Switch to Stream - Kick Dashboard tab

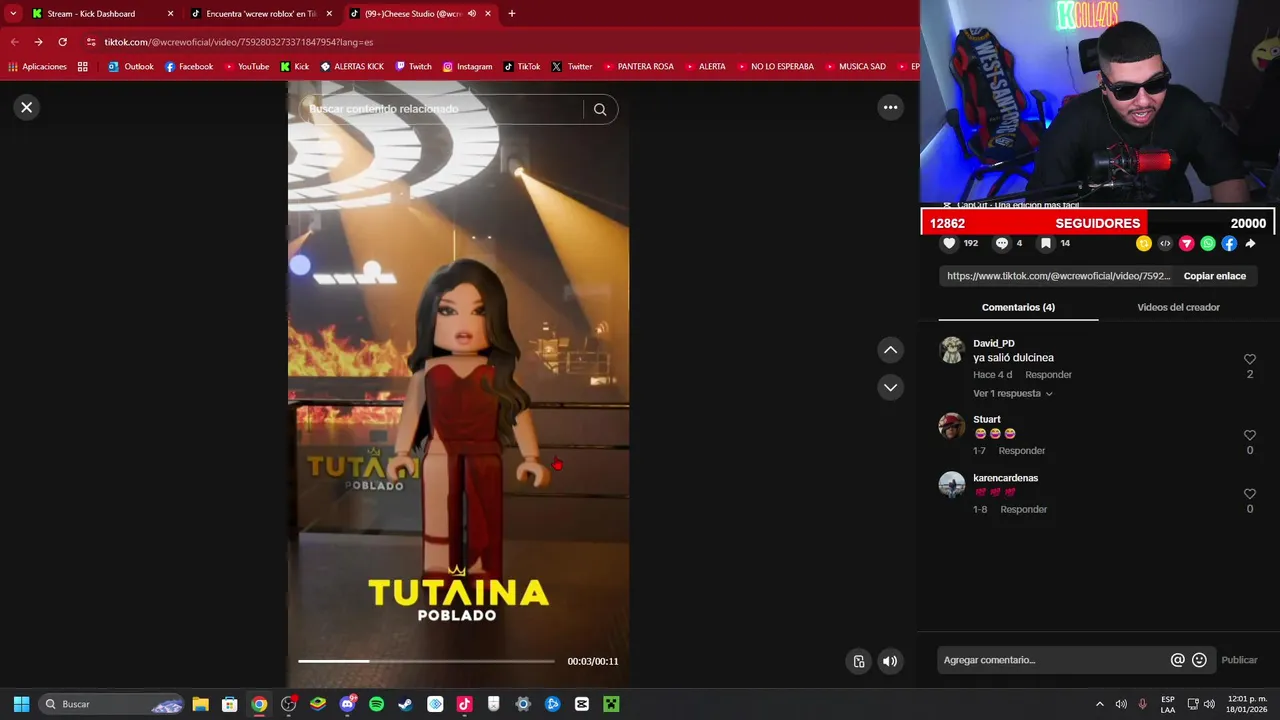pyautogui.click(x=91, y=14)
